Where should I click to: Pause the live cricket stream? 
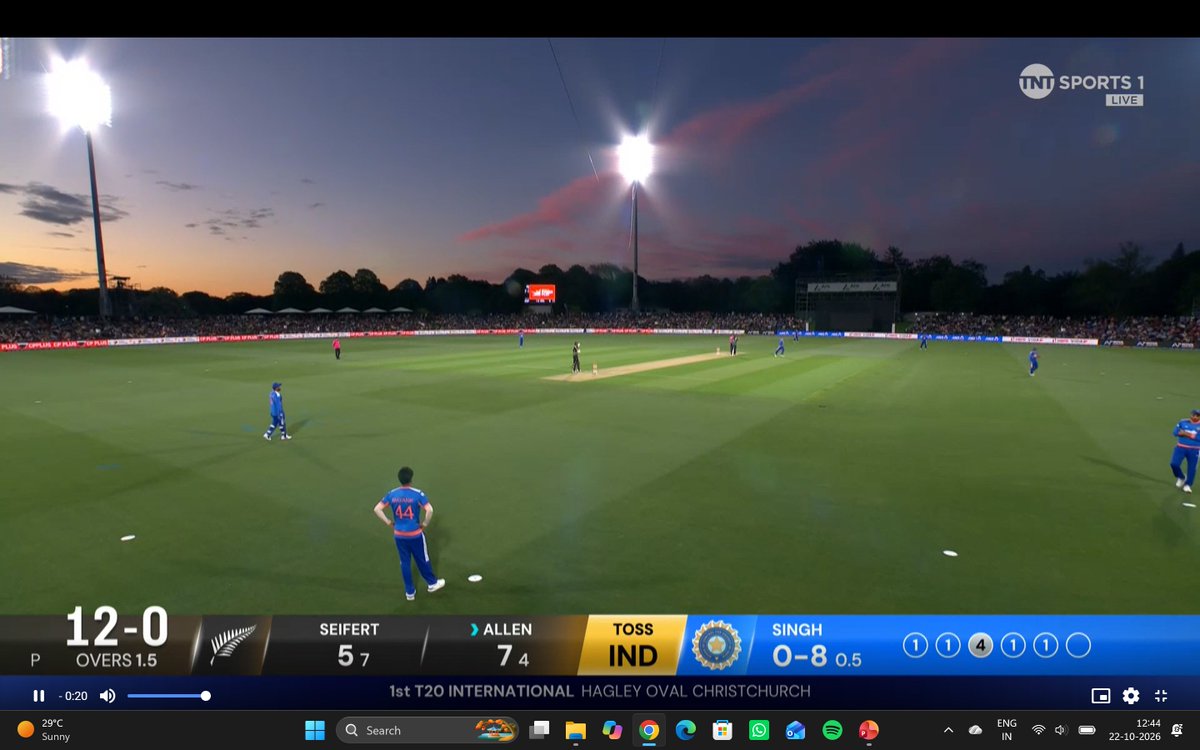39,696
